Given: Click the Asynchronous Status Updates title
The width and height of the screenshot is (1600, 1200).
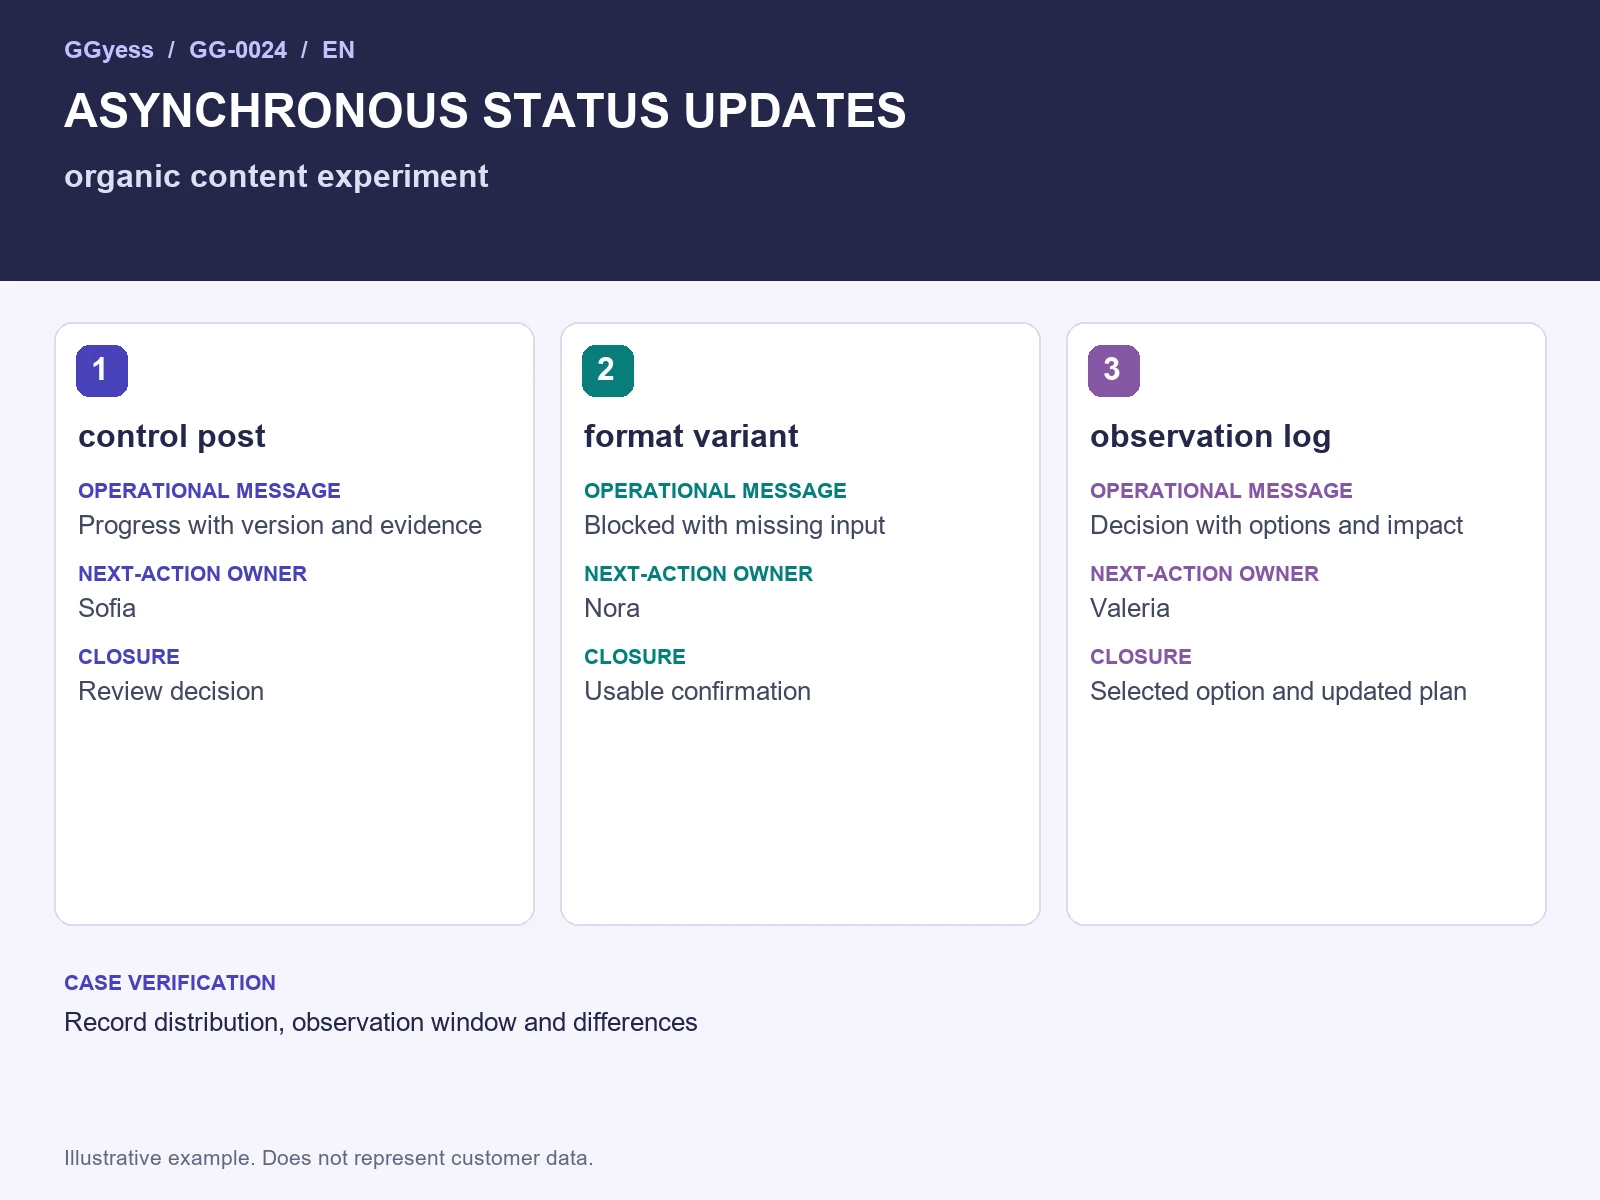Looking at the screenshot, I should (x=485, y=111).
